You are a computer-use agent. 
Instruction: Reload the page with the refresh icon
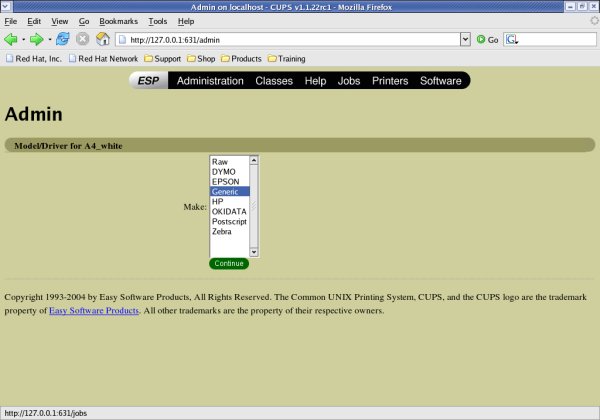pyautogui.click(x=62, y=40)
